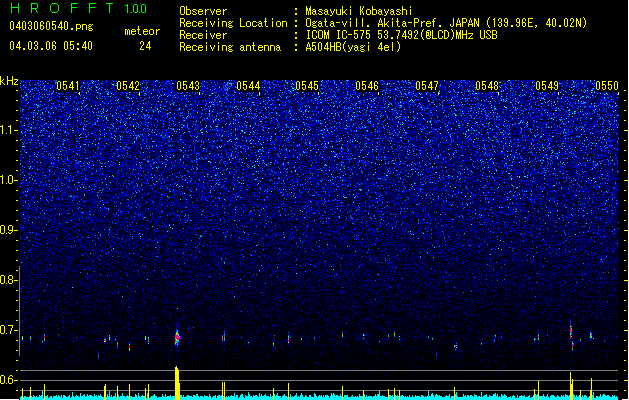The image size is (629, 400).
Task: Click the date stamp 04.03.06 05:40
Action: click(51, 46)
